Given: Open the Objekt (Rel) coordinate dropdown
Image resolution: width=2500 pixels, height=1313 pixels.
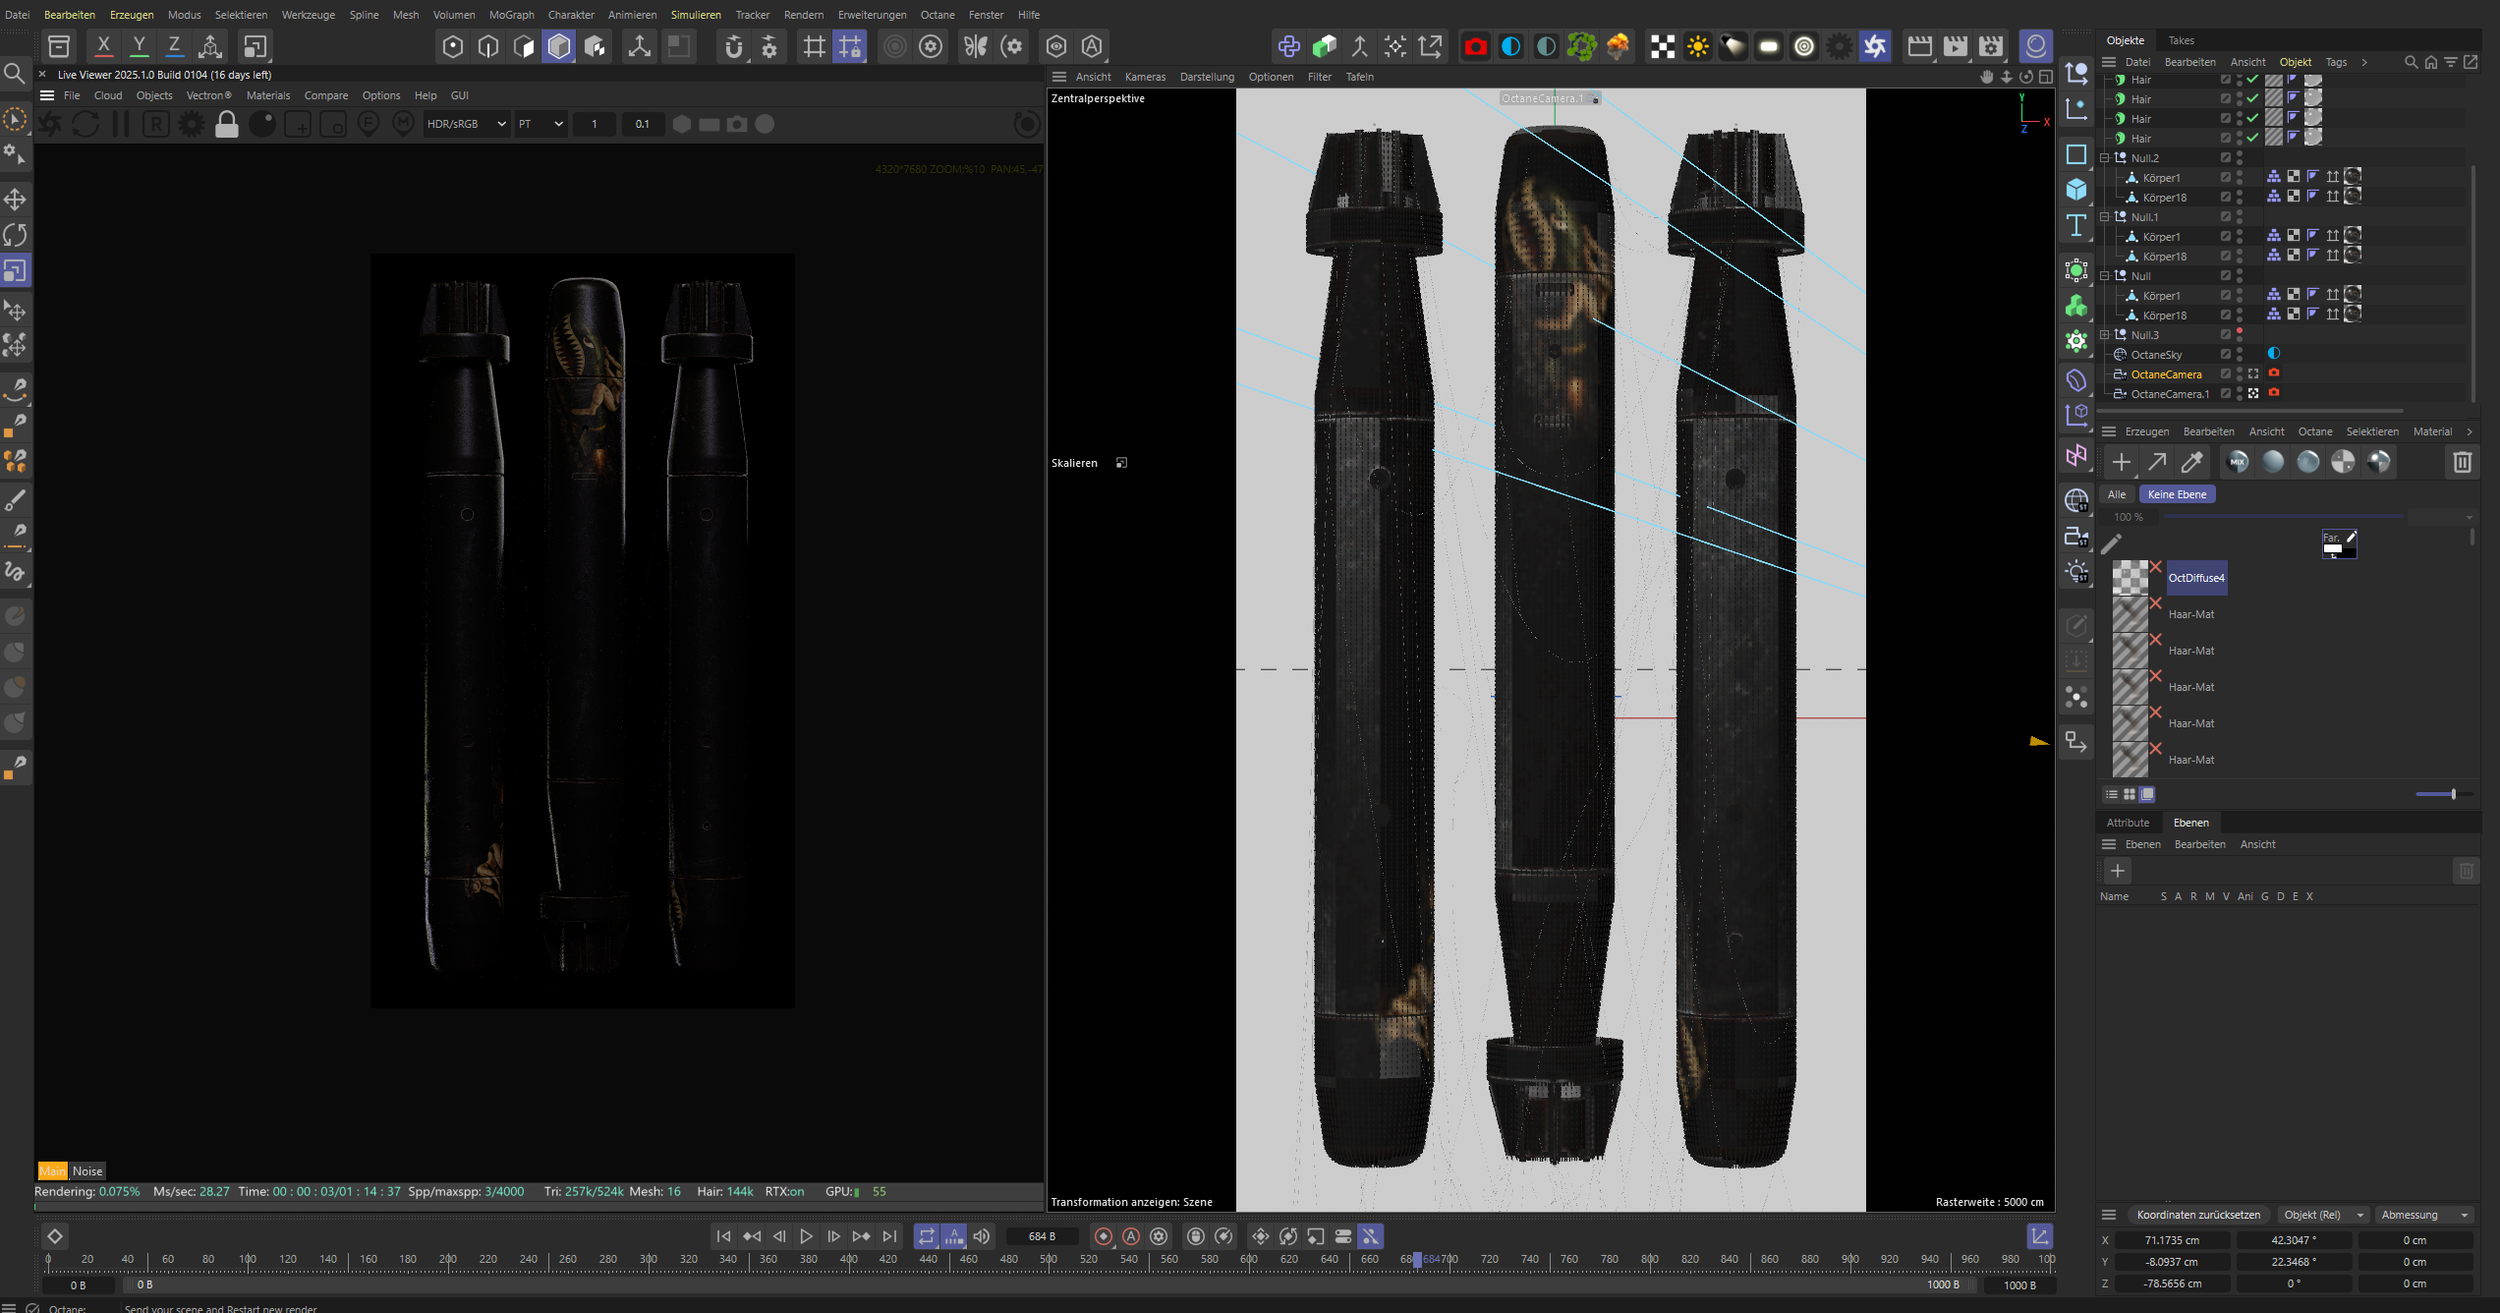Looking at the screenshot, I should (2323, 1215).
